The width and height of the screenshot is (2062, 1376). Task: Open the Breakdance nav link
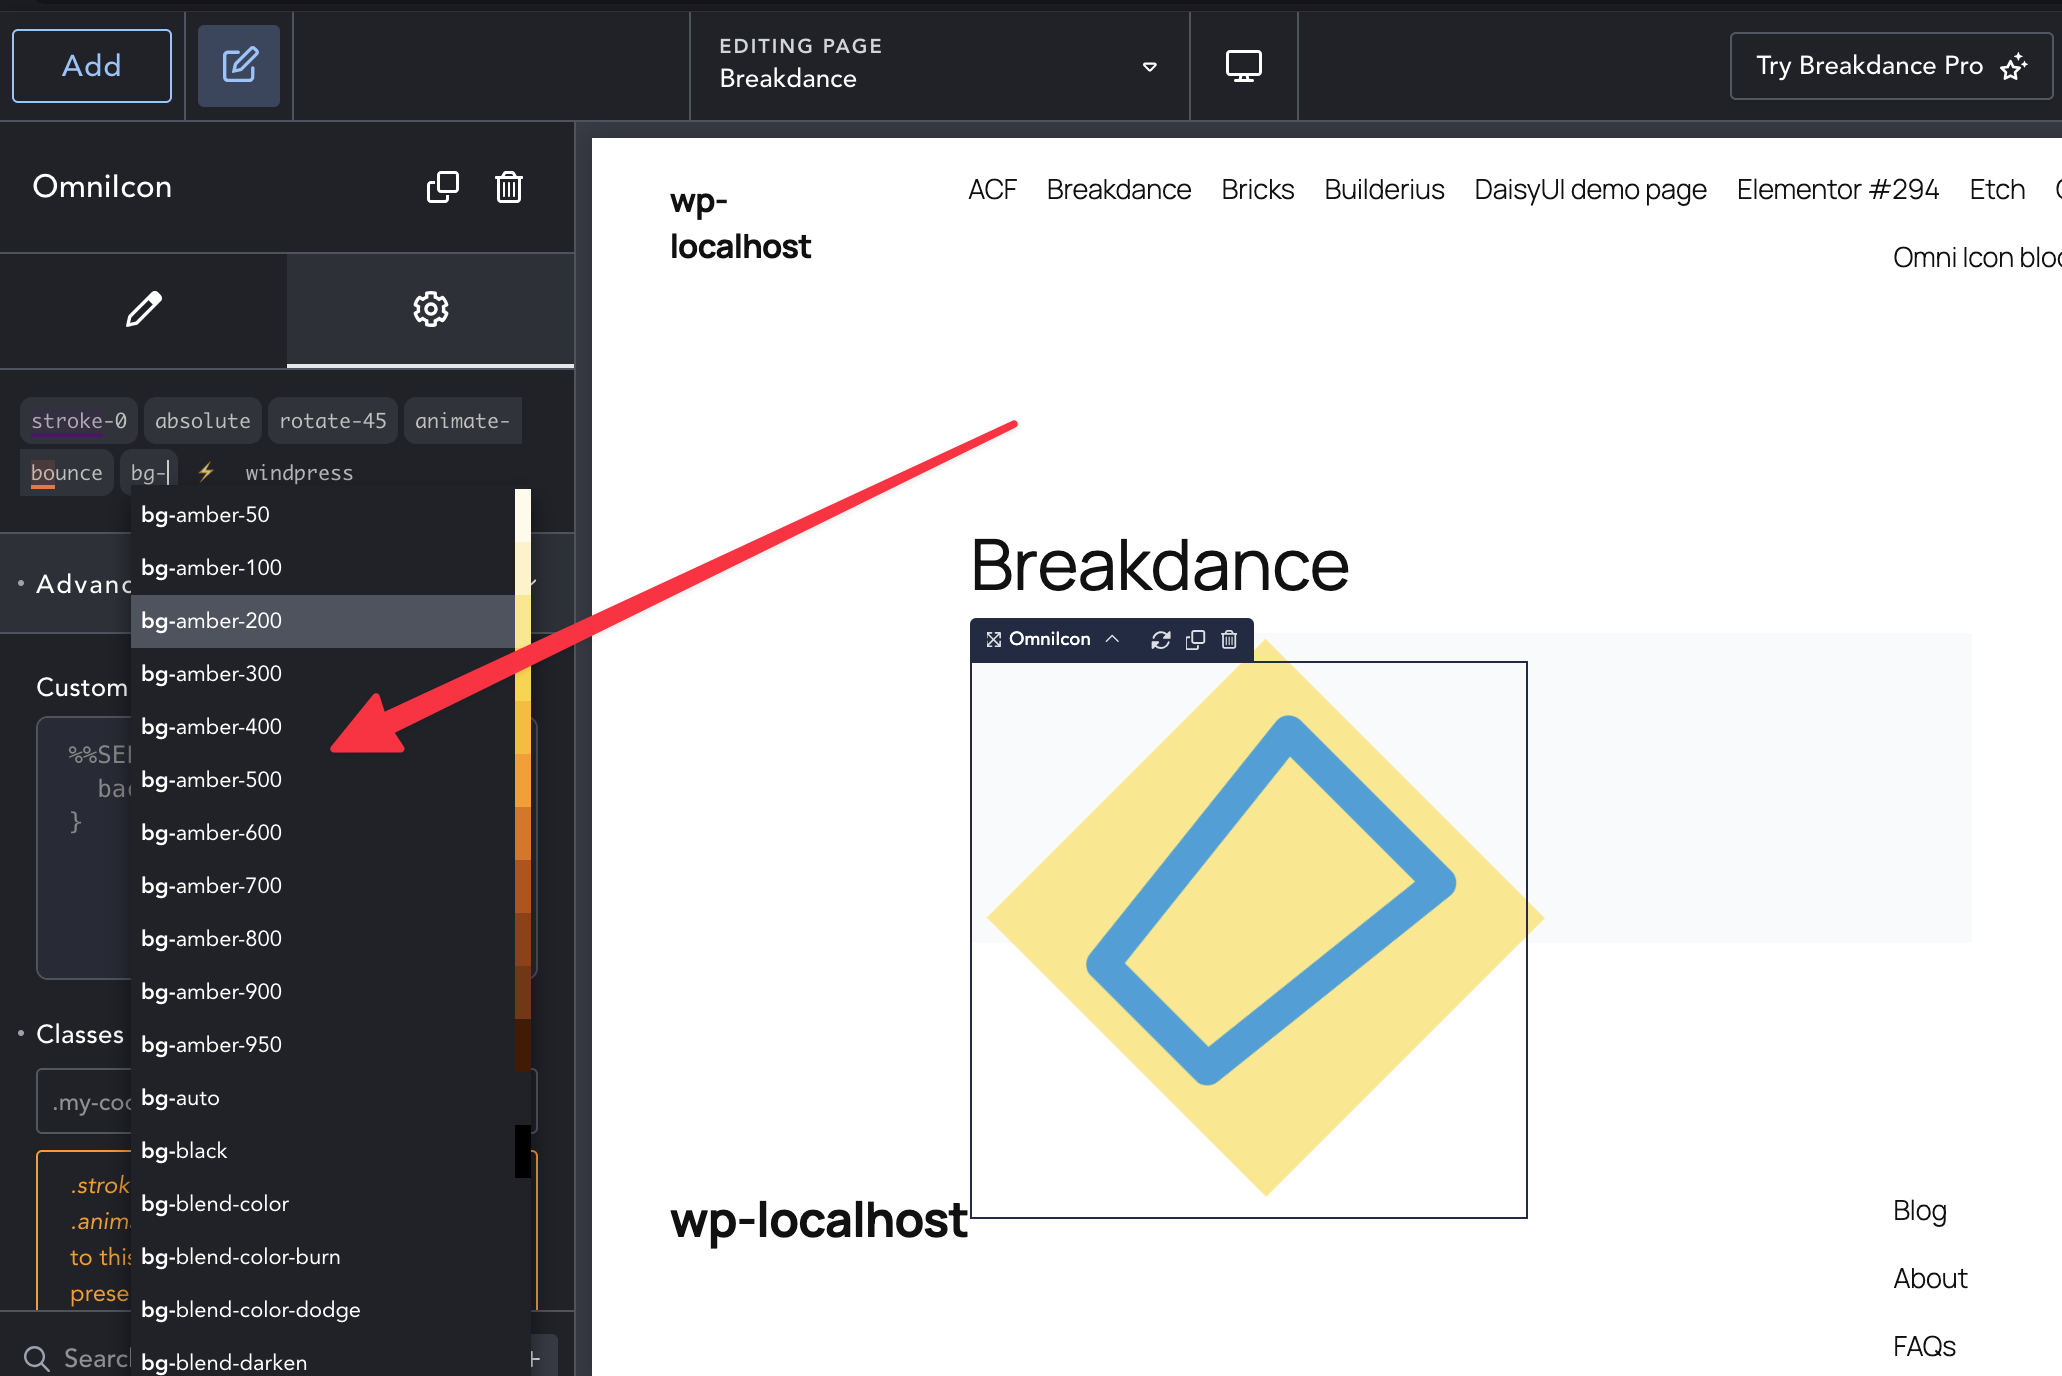[x=1119, y=190]
